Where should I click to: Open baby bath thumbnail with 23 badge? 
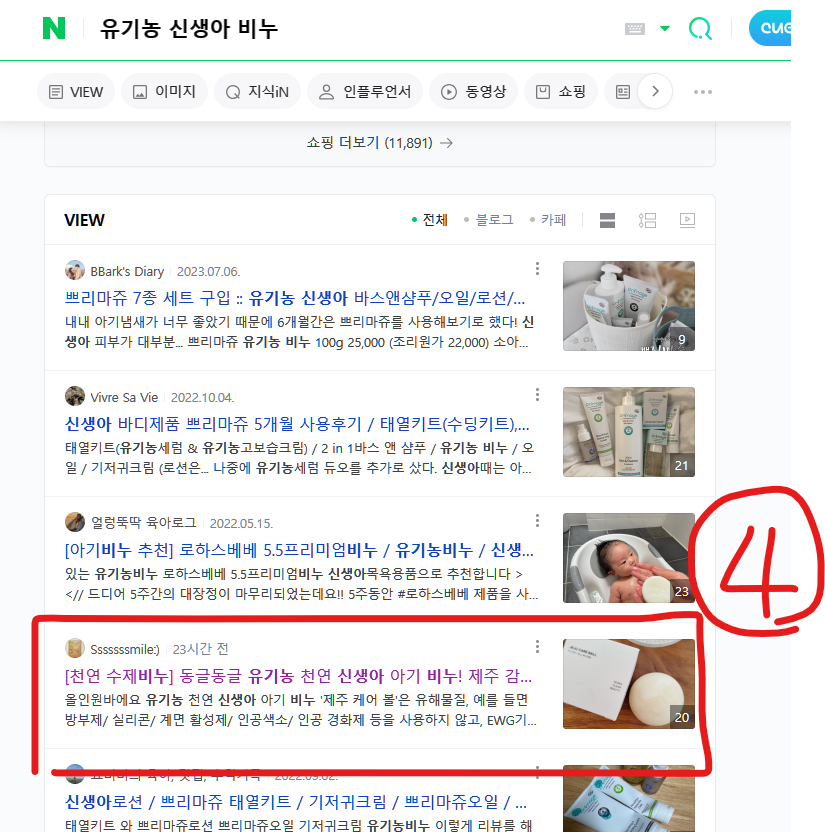(x=629, y=558)
